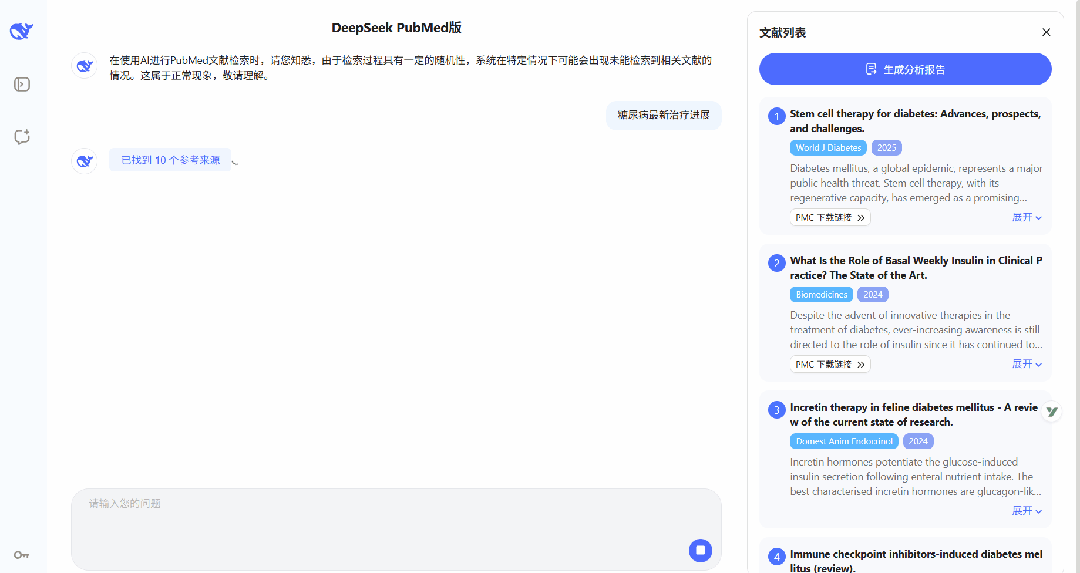Click the number 4 reference badge

pos(776,556)
